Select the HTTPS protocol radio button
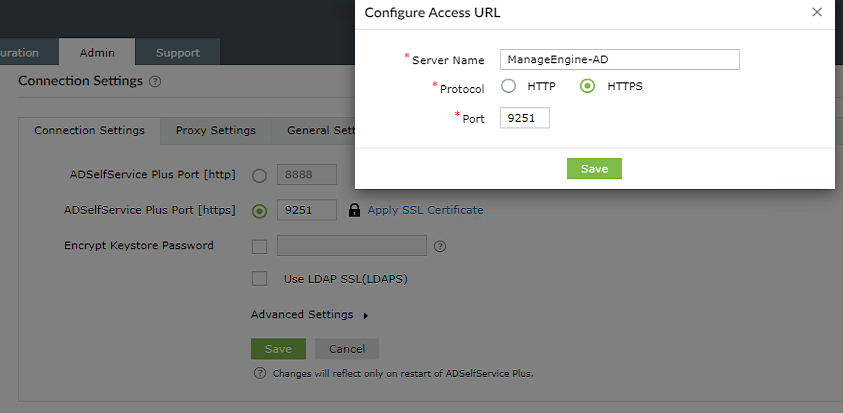843x413 pixels. 588,86
